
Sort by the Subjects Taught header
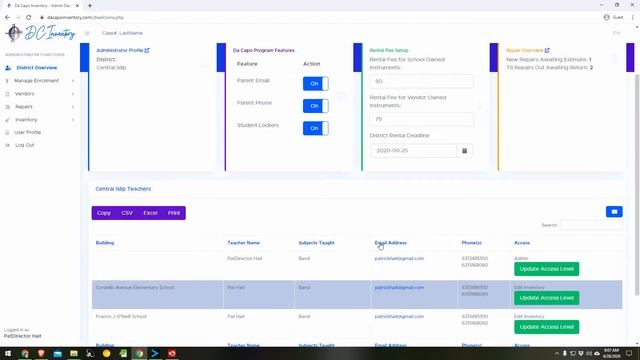(x=316, y=243)
